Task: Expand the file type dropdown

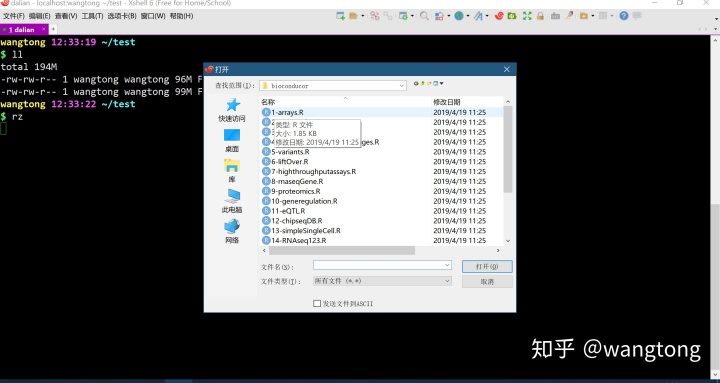Action: click(x=447, y=281)
